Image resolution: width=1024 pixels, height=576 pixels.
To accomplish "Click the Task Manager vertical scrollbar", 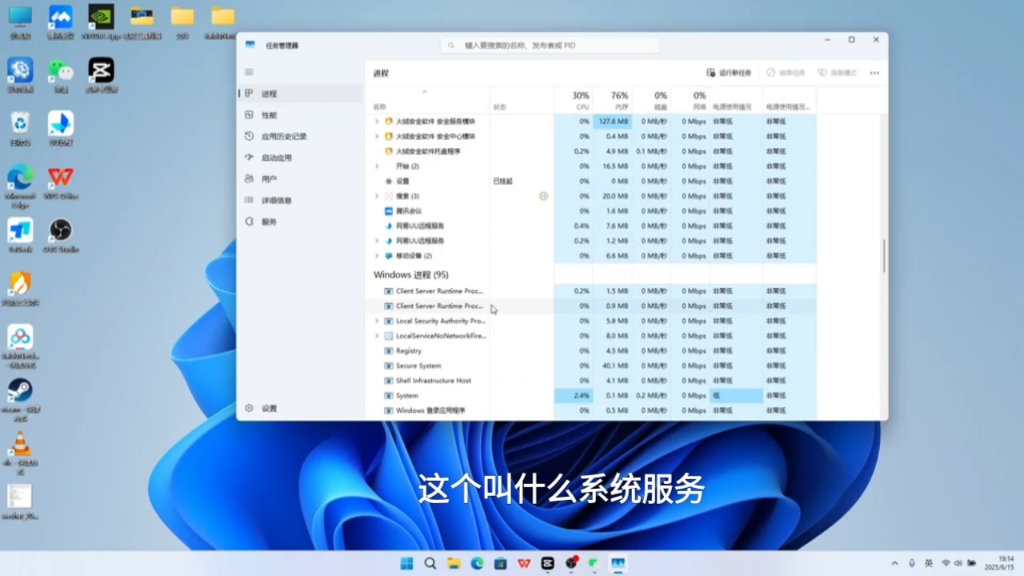I will click(884, 256).
